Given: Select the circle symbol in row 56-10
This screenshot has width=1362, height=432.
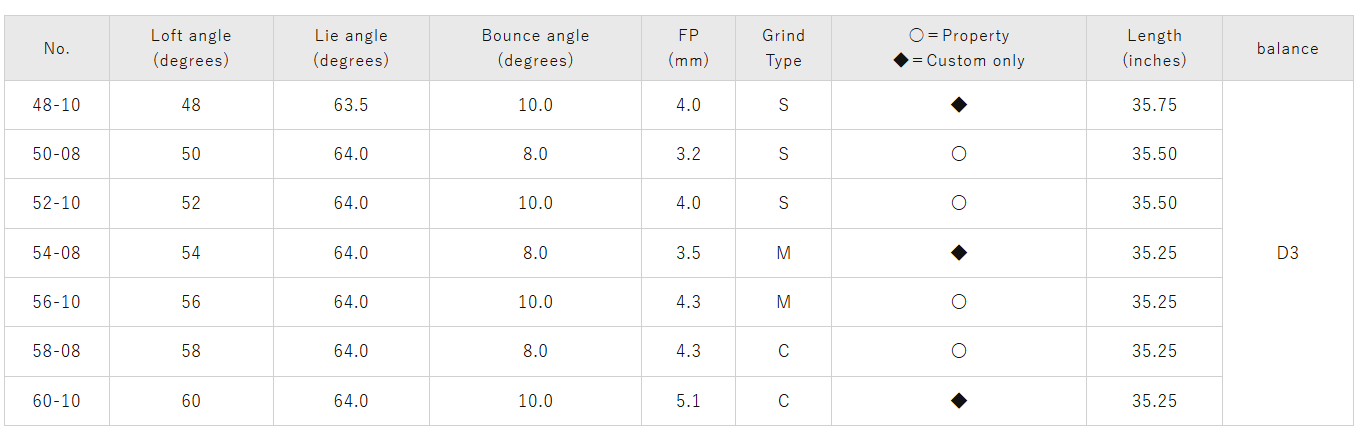Looking at the screenshot, I should coord(958,302).
